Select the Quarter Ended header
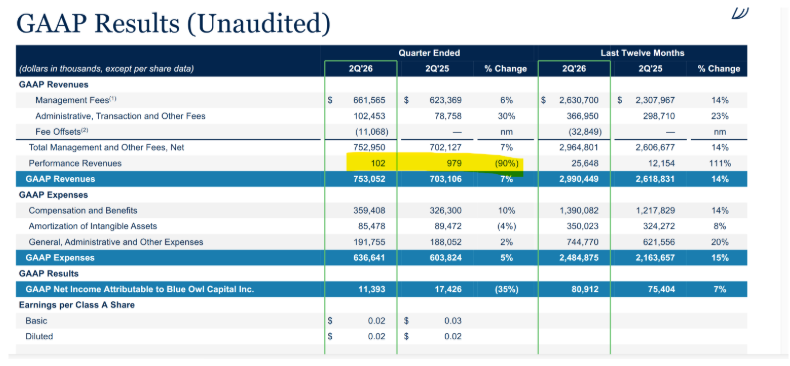Screen dimensions: 790x366 pos(429,53)
